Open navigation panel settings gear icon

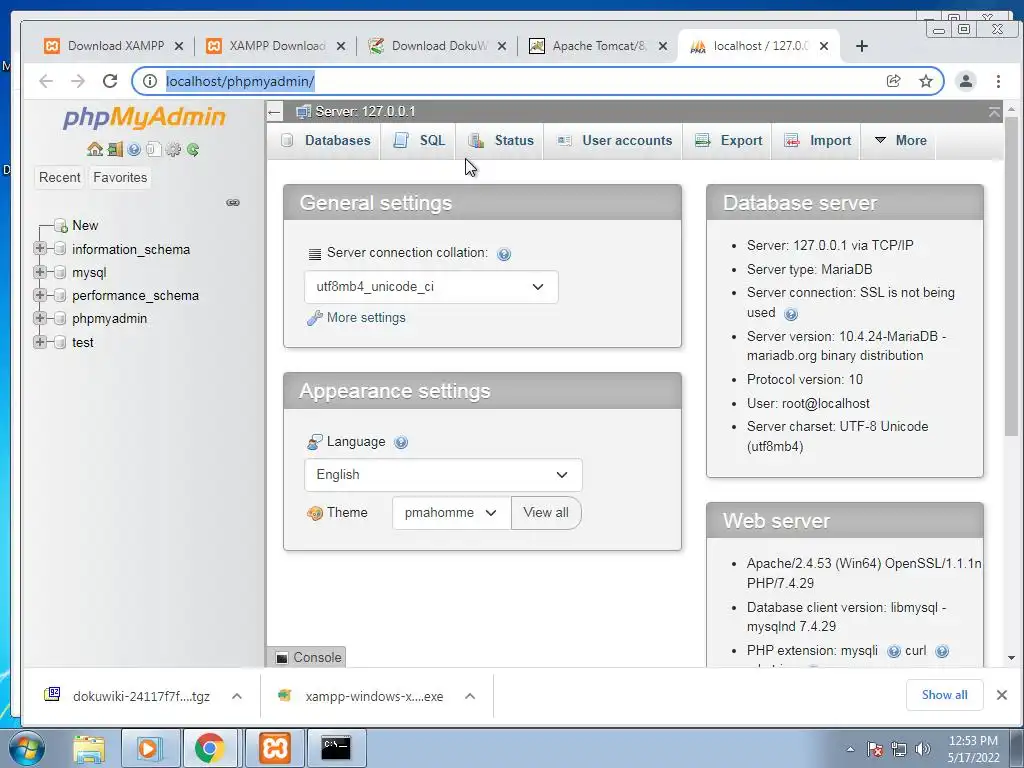click(x=173, y=150)
